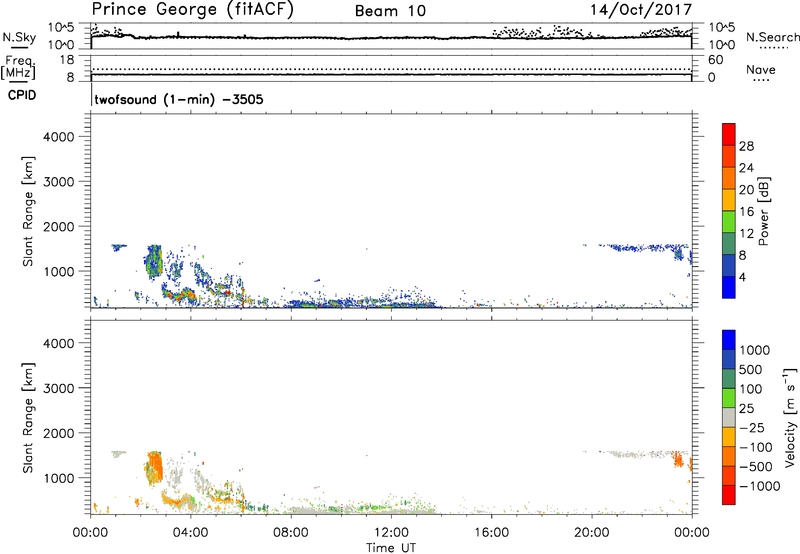Click the 'Velocity [m s-1]' color bar label
This screenshot has width=800, height=554.
790,417
